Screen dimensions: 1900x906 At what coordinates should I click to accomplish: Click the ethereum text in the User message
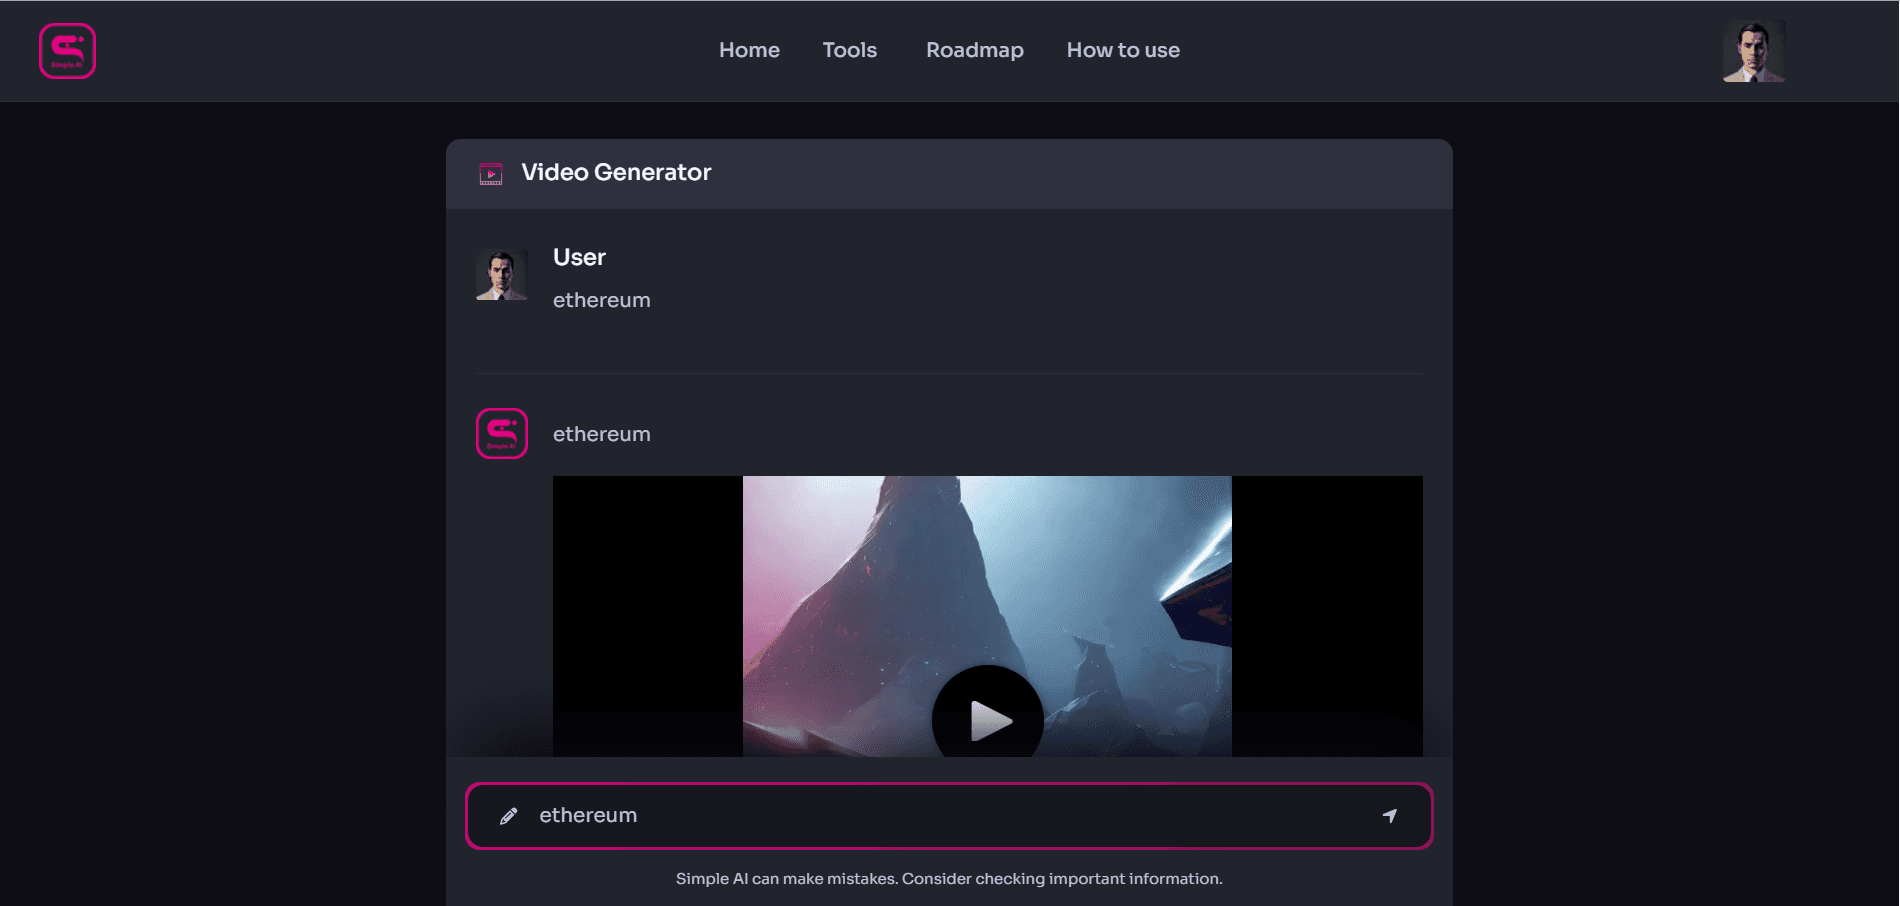coord(601,299)
